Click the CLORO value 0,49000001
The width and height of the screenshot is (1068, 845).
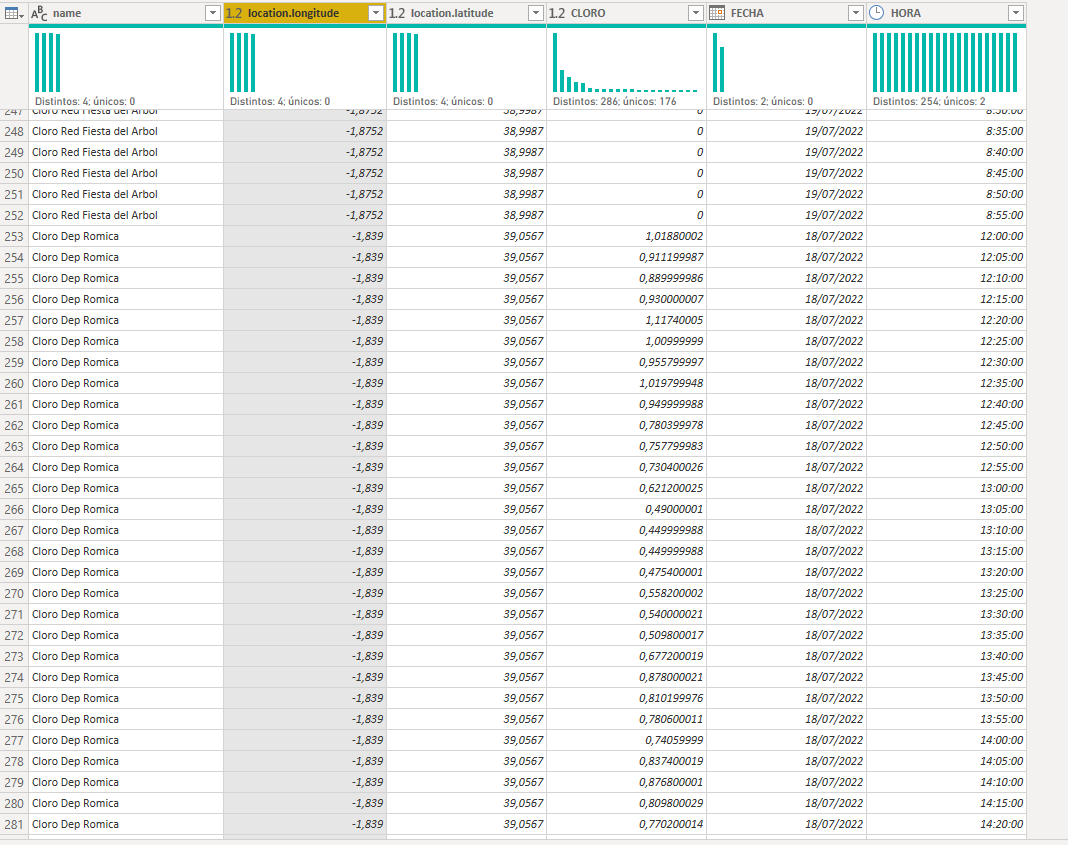(627, 509)
